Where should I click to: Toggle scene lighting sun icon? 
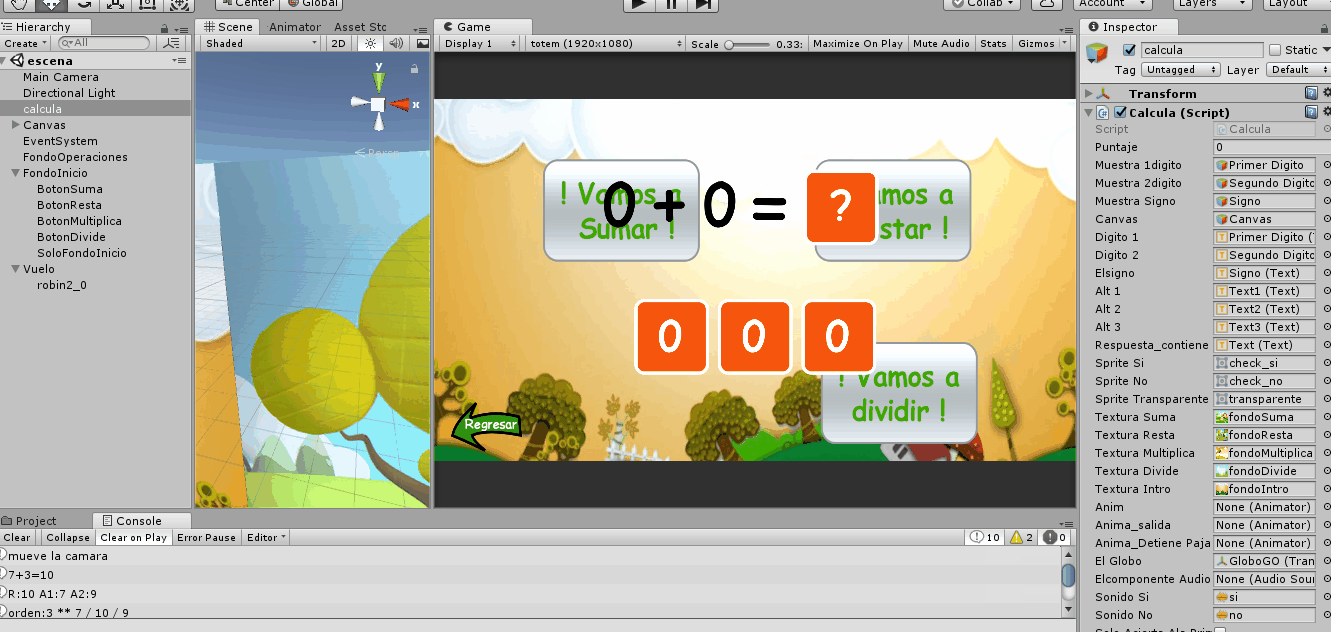tap(371, 43)
